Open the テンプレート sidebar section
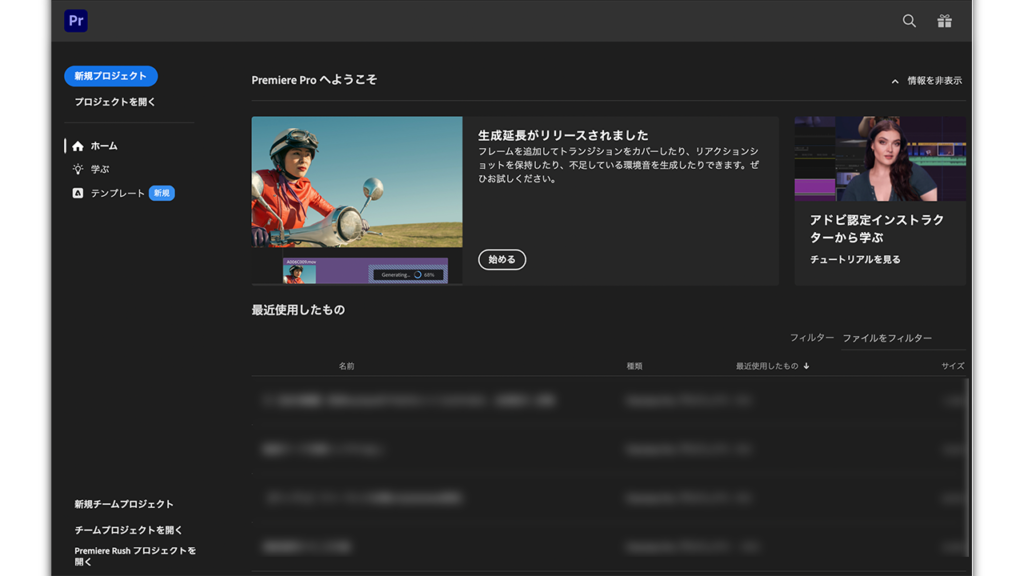The height and width of the screenshot is (576, 1024). pos(118,193)
